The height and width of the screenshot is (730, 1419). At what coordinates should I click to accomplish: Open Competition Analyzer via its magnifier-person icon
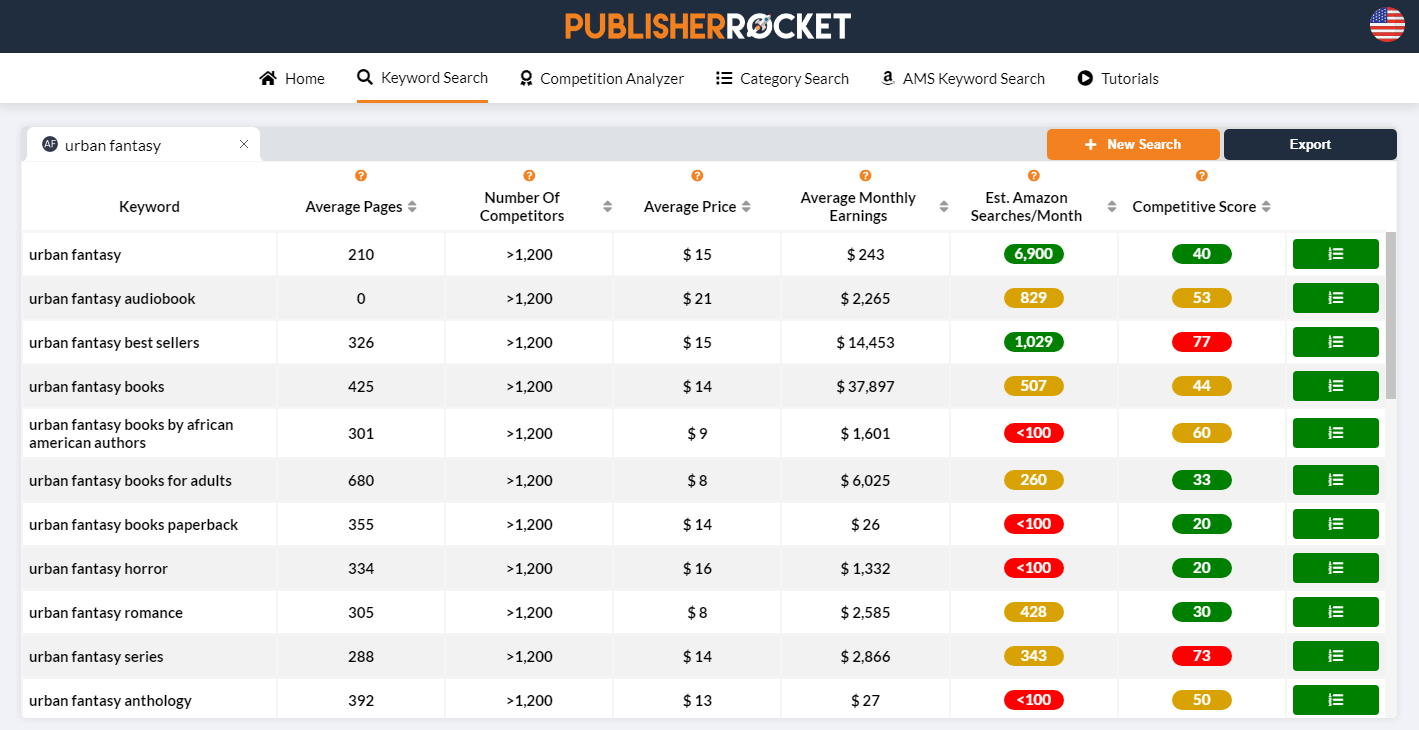tap(527, 77)
